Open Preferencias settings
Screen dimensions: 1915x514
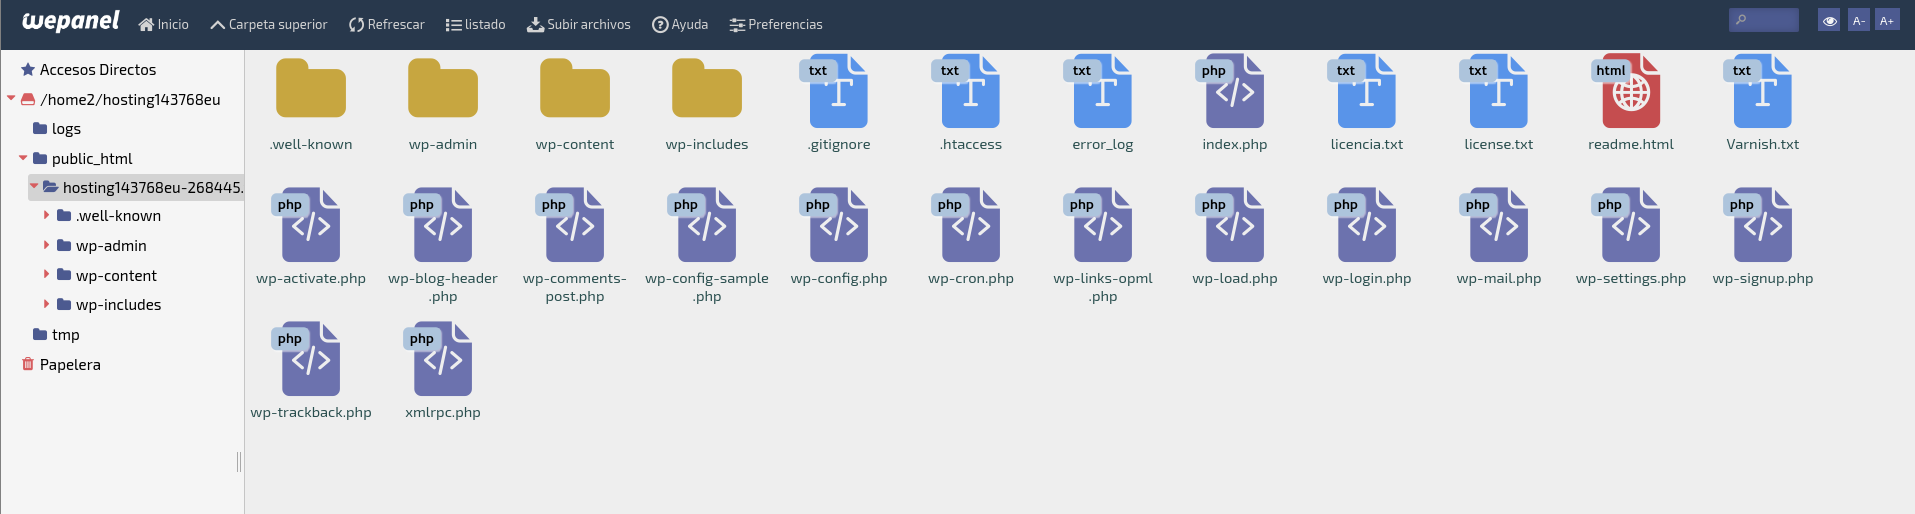point(776,24)
